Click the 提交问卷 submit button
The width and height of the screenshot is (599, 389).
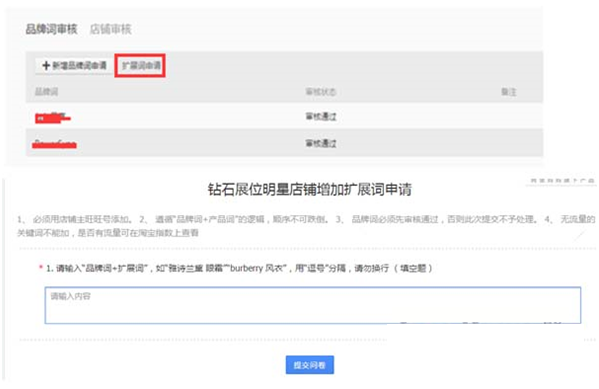click(x=309, y=365)
